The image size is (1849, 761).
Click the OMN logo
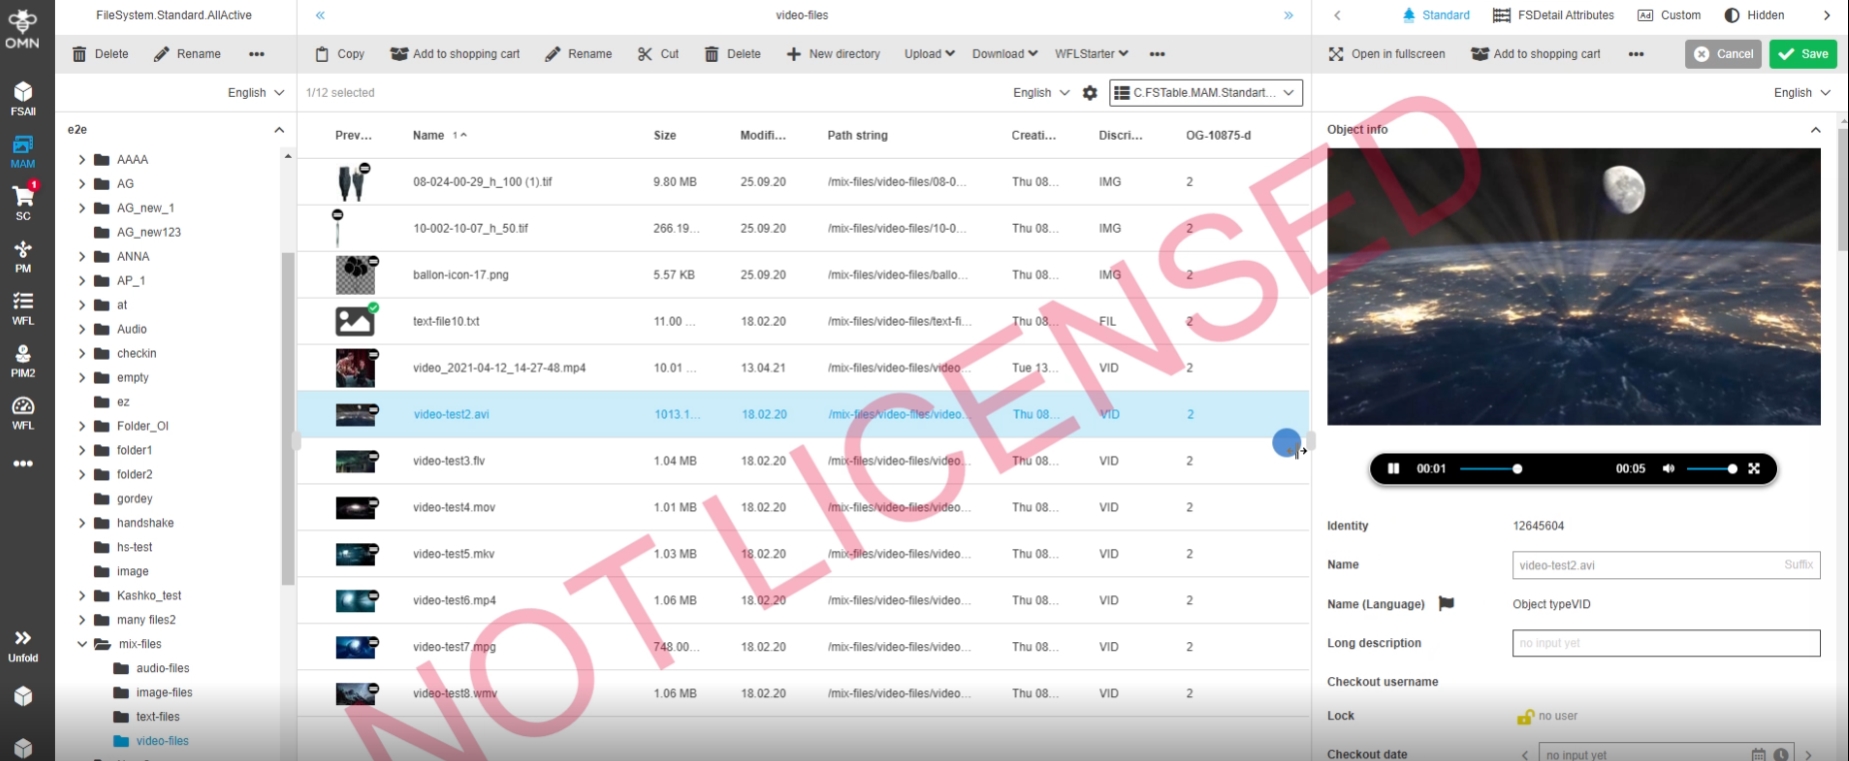pyautogui.click(x=22, y=28)
